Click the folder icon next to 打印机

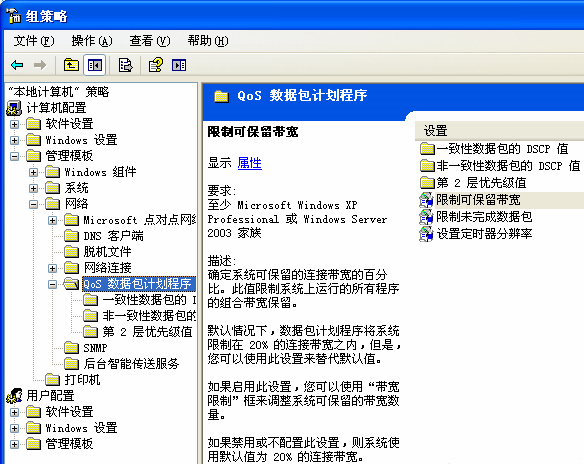(52, 379)
